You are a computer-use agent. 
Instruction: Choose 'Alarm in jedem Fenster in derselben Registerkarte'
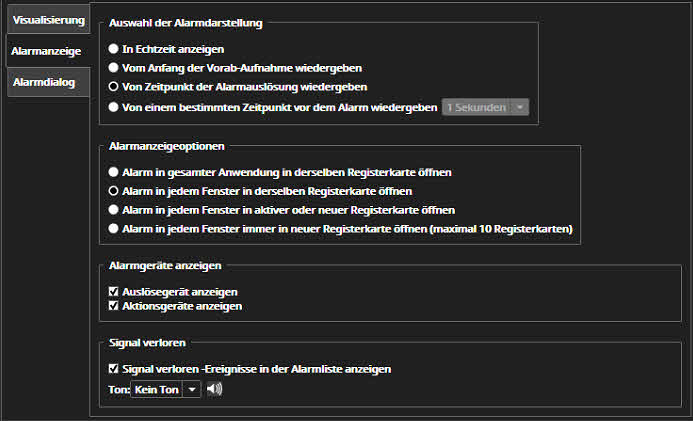pyautogui.click(x=114, y=191)
